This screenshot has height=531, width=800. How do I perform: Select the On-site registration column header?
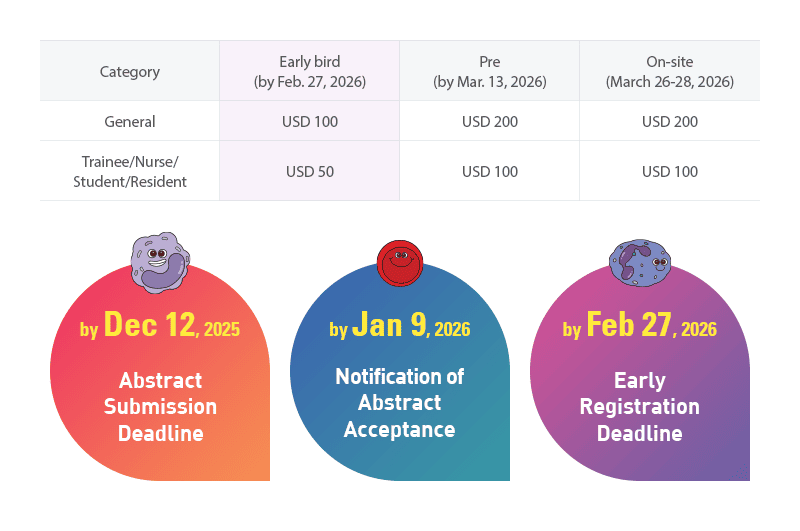[669, 71]
